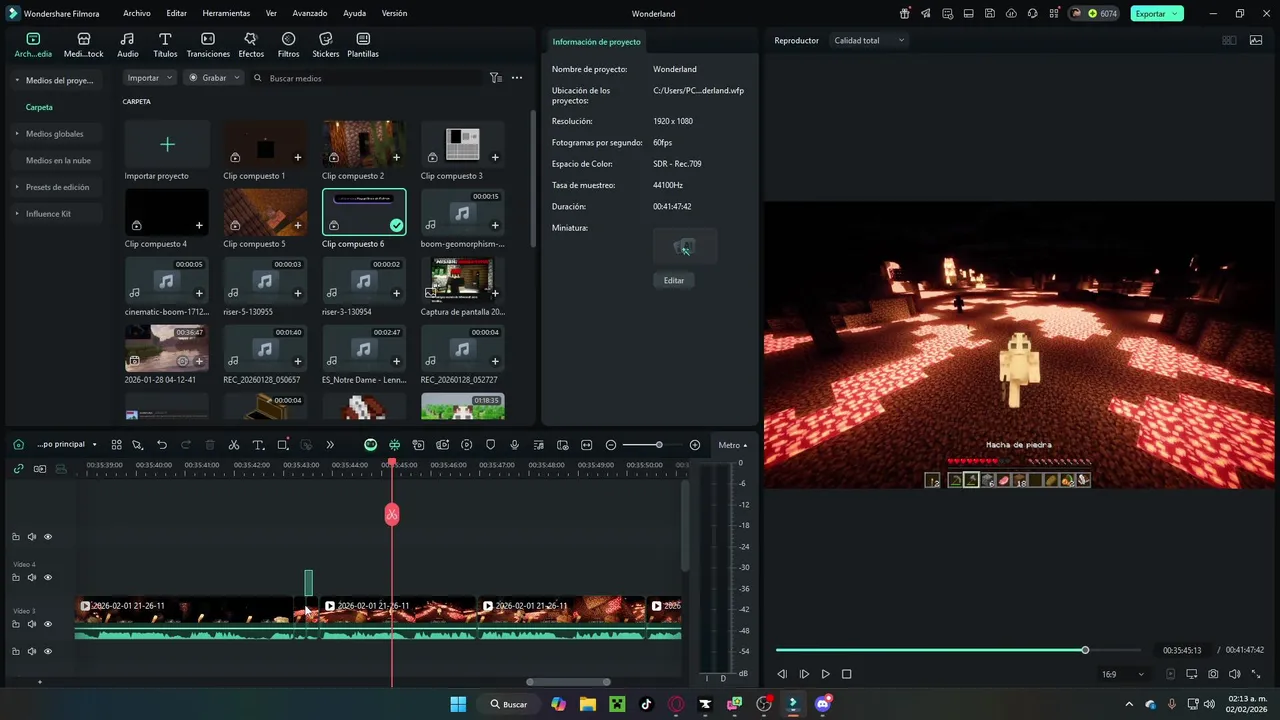
Task: Delete the selected clip with trash icon
Action: pos(210,445)
